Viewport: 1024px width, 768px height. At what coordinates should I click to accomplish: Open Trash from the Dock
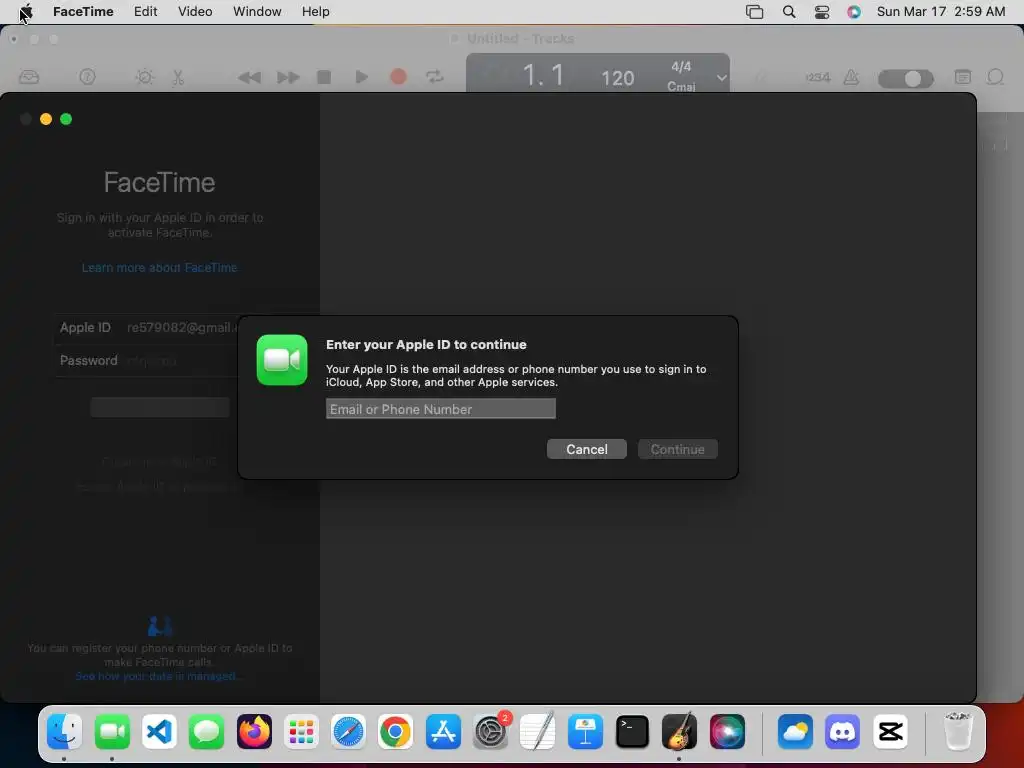point(958,731)
